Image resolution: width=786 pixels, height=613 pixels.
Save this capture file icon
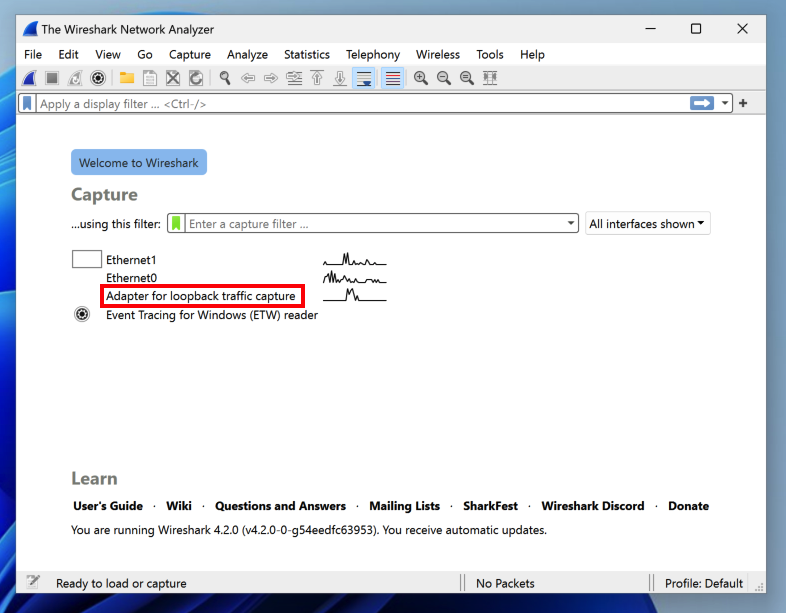[x=150, y=78]
